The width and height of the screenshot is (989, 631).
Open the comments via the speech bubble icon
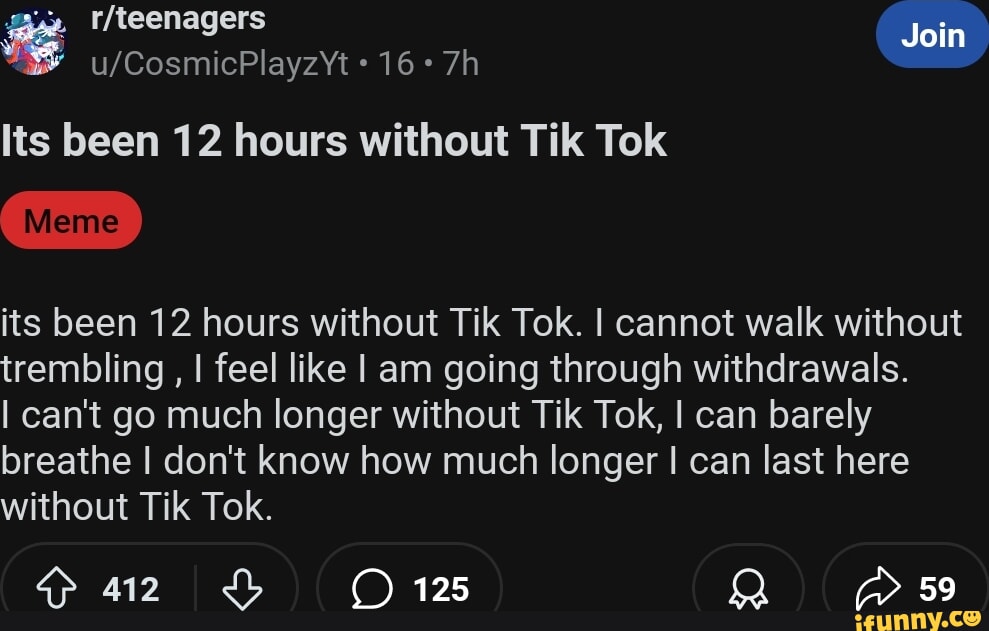pyautogui.click(x=373, y=589)
